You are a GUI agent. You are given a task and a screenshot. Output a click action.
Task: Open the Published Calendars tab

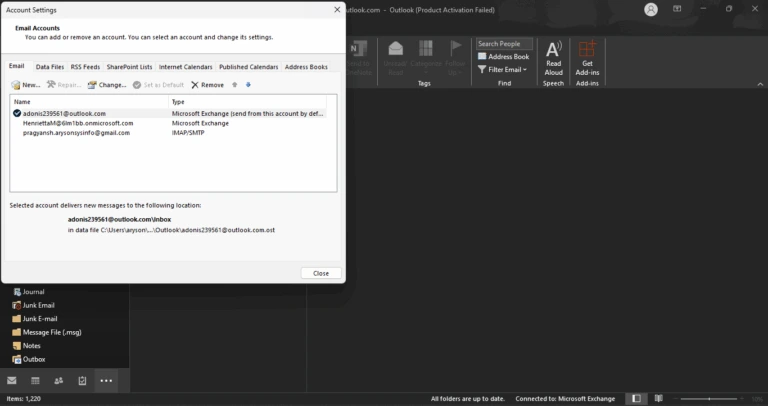click(x=249, y=67)
